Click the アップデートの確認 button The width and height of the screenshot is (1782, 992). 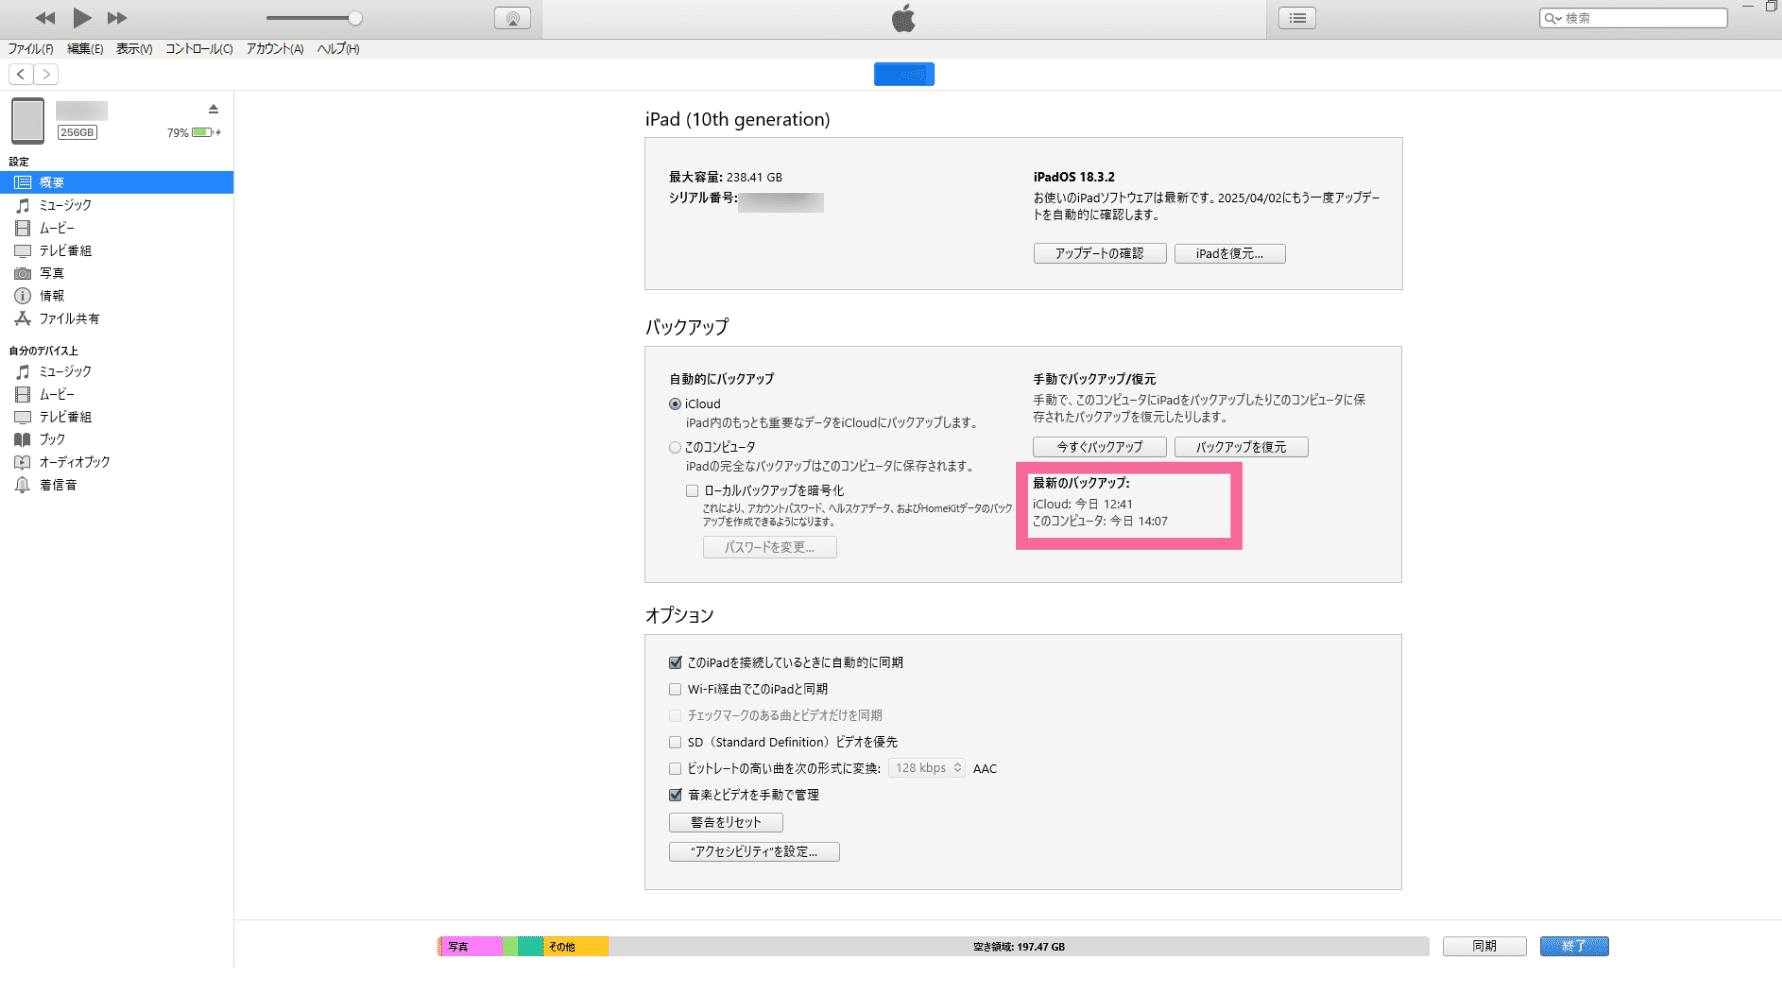click(1099, 254)
